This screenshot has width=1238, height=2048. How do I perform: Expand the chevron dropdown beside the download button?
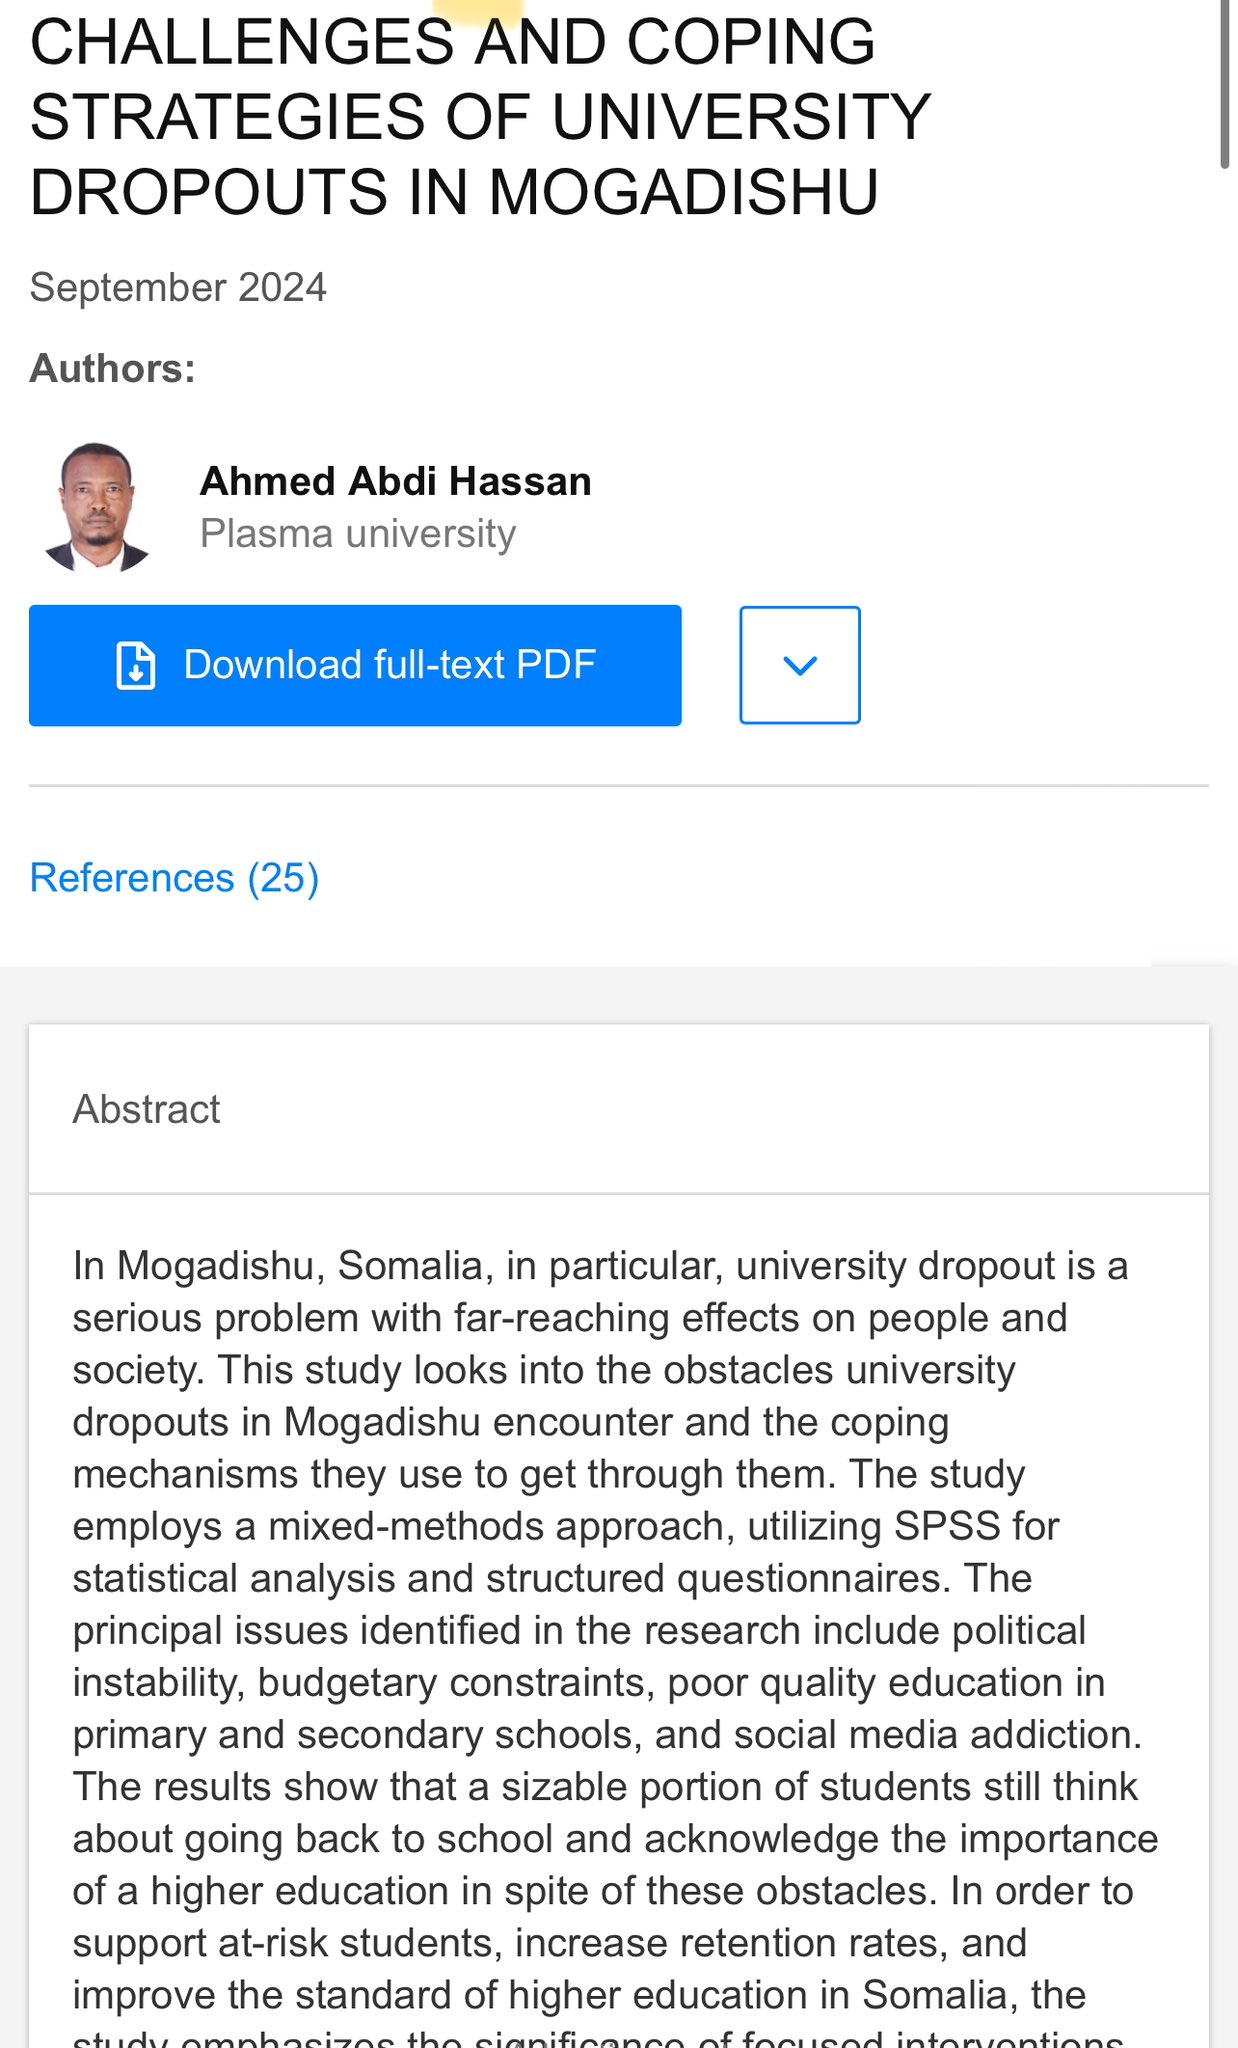tap(799, 665)
